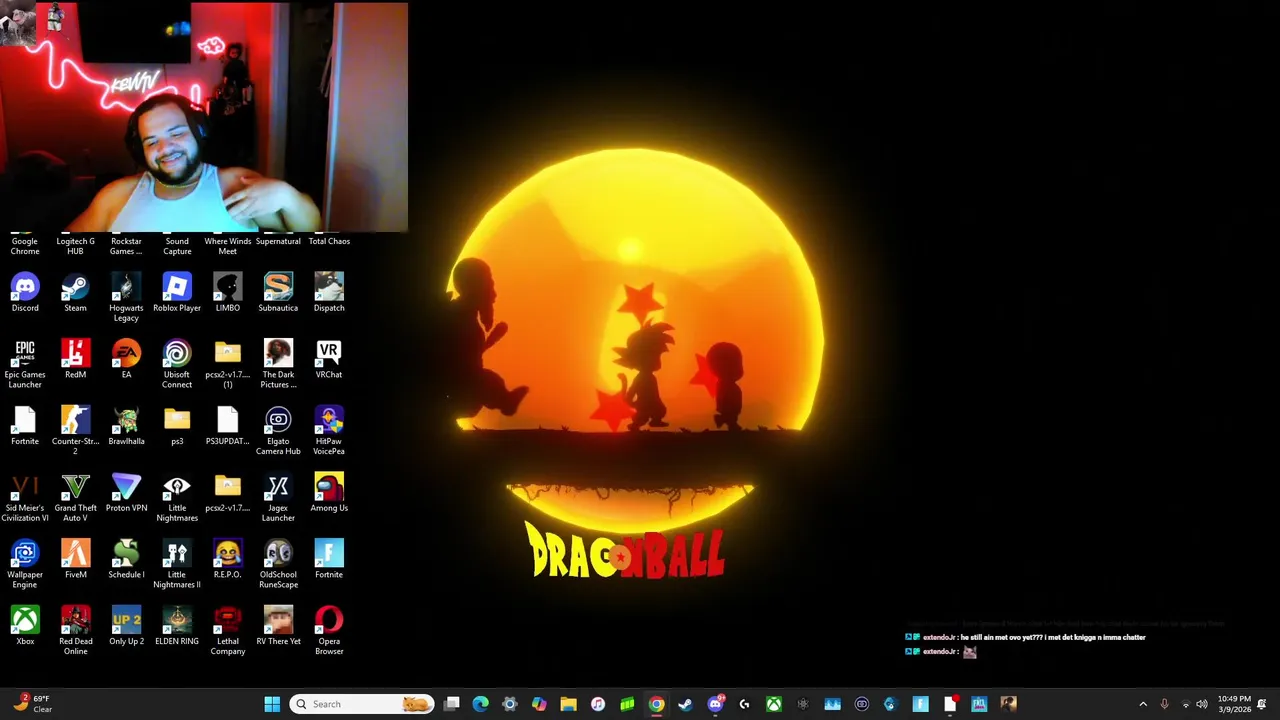Open the Proton VPN shortcut
Image resolution: width=1280 pixels, height=720 pixels.
click(126, 492)
